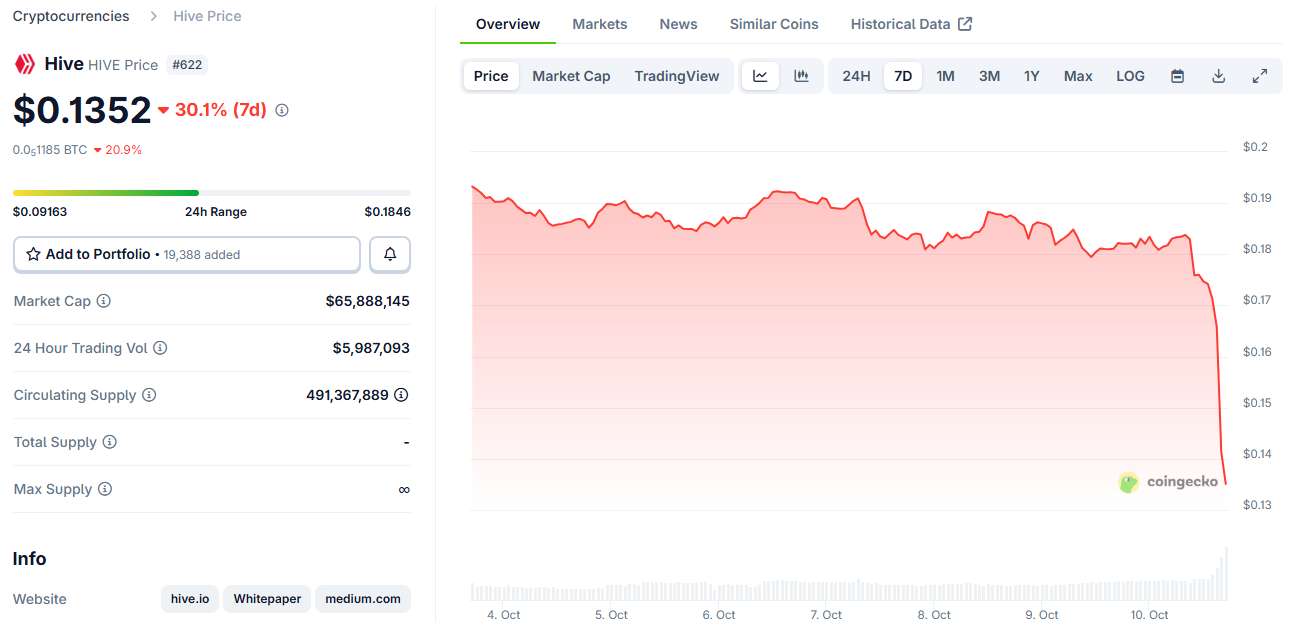Click Market Cap info icon
This screenshot has height=622, width=1305.
[104, 301]
